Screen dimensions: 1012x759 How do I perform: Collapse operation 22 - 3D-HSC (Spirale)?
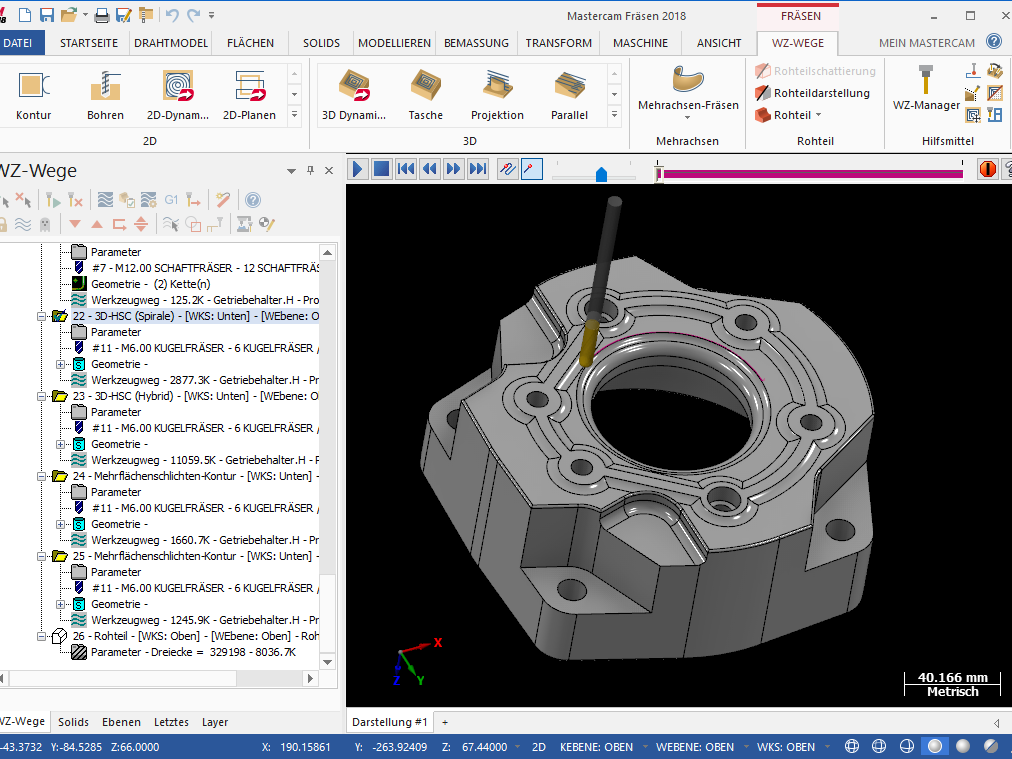[x=43, y=316]
